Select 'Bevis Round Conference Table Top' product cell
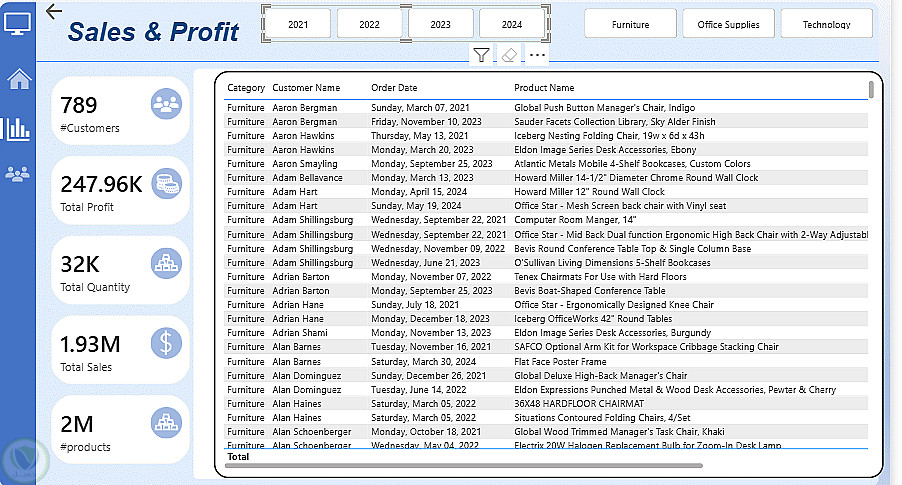 tap(633, 249)
